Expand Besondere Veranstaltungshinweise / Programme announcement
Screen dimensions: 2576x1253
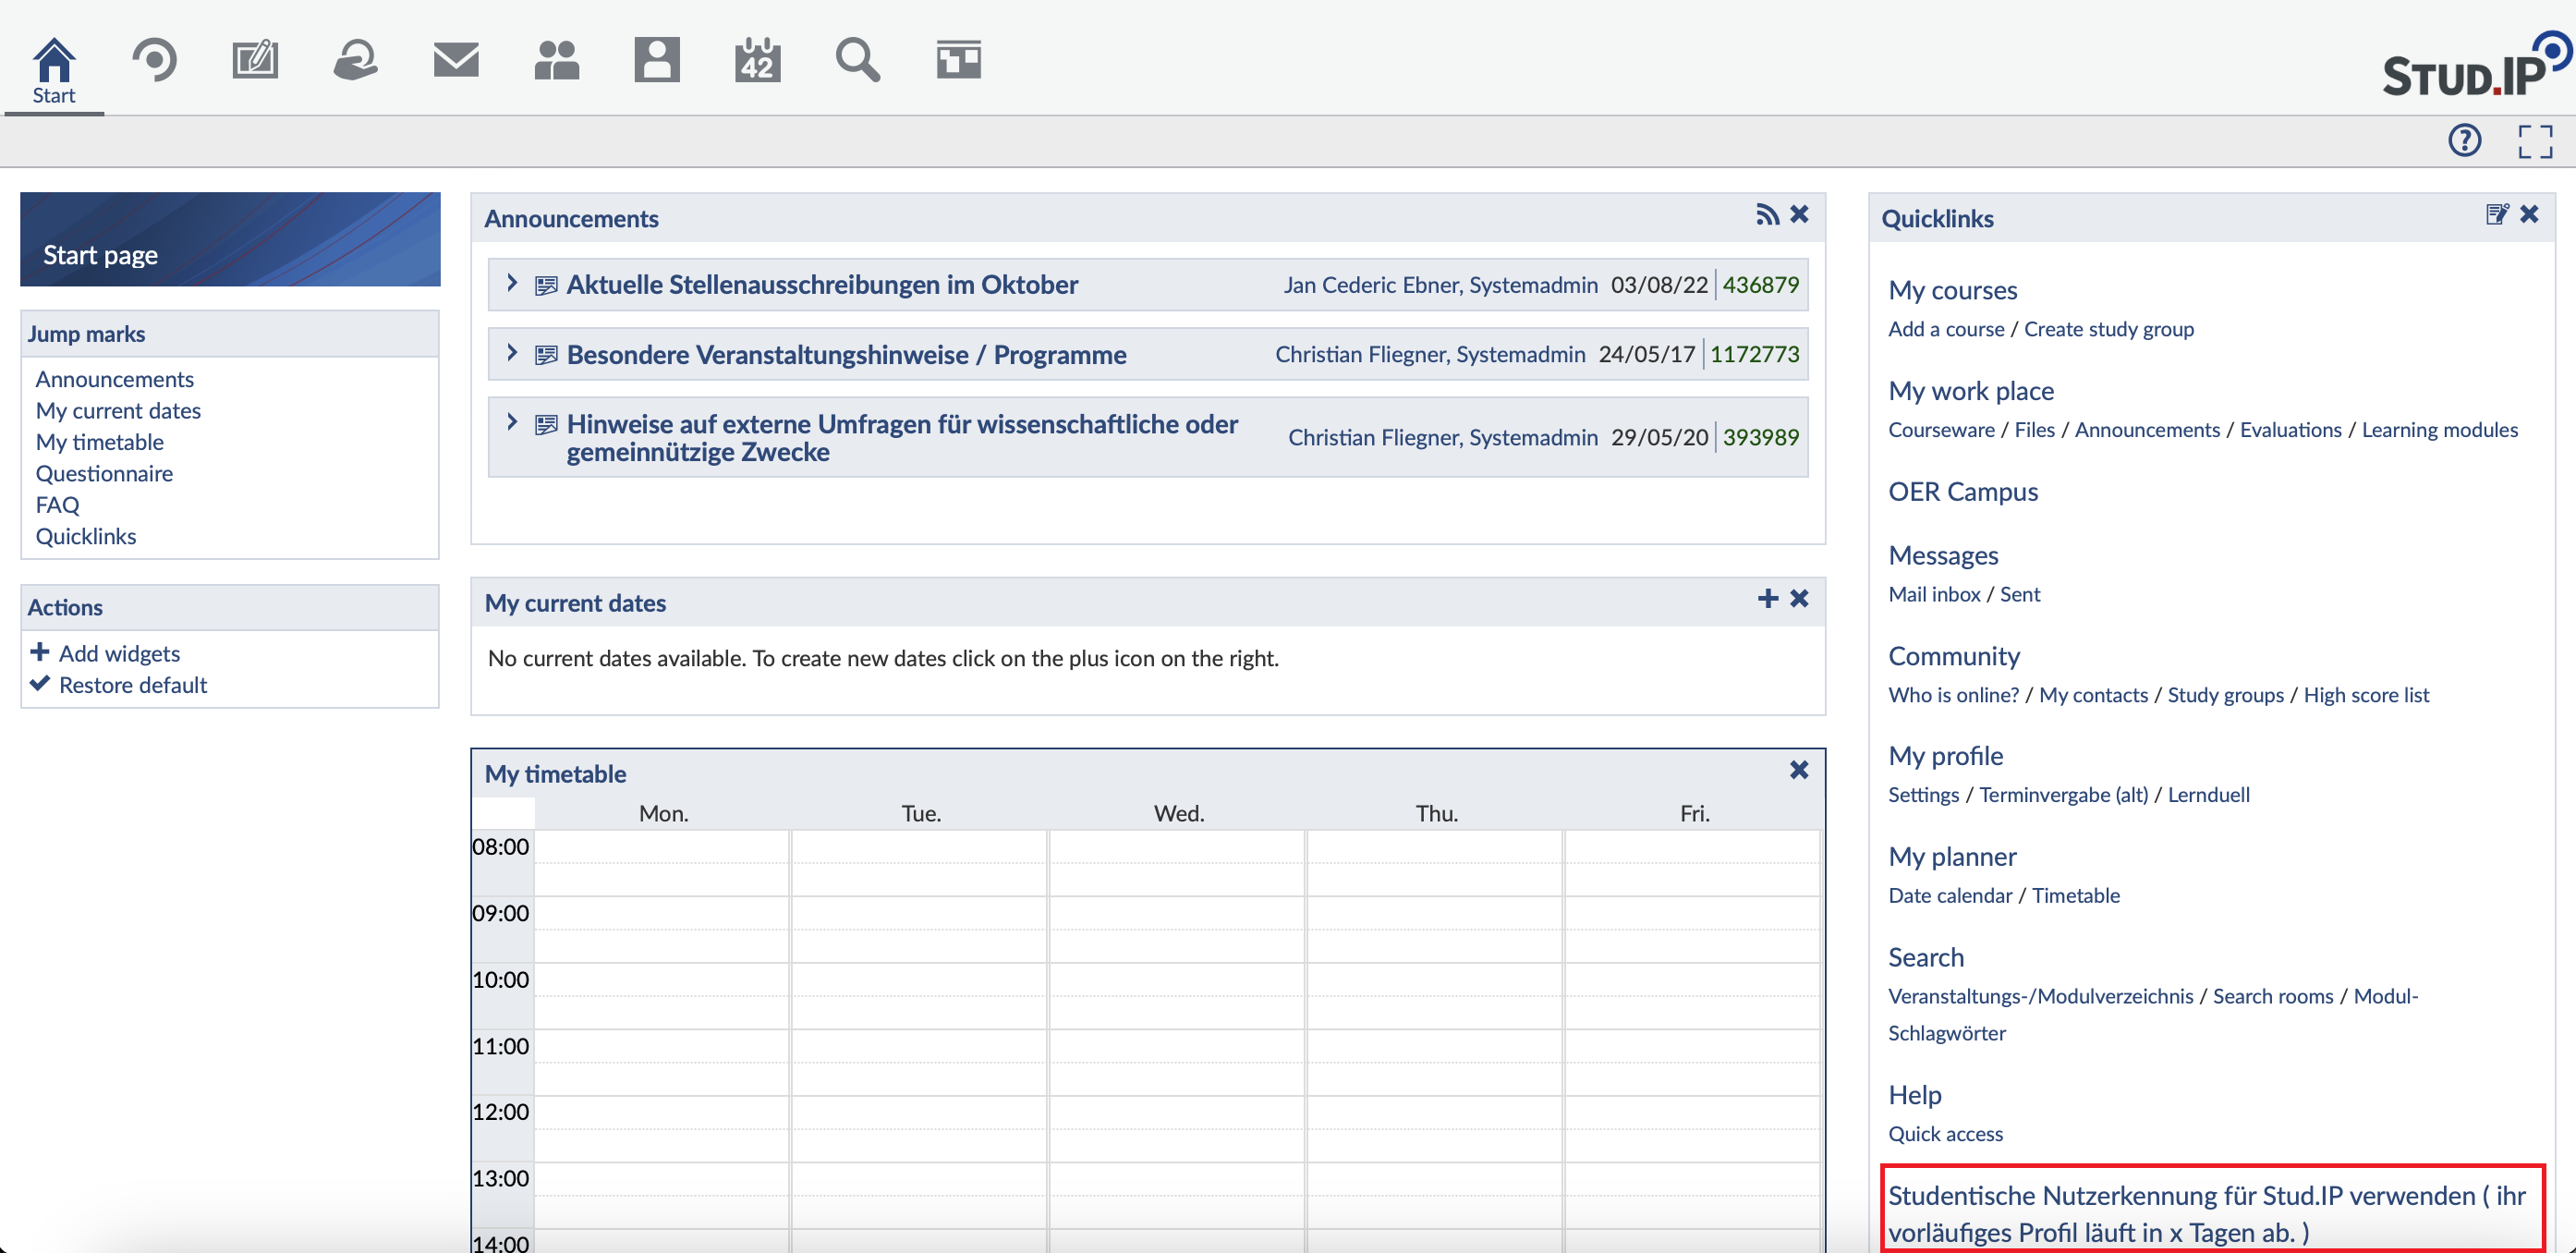[x=512, y=353]
